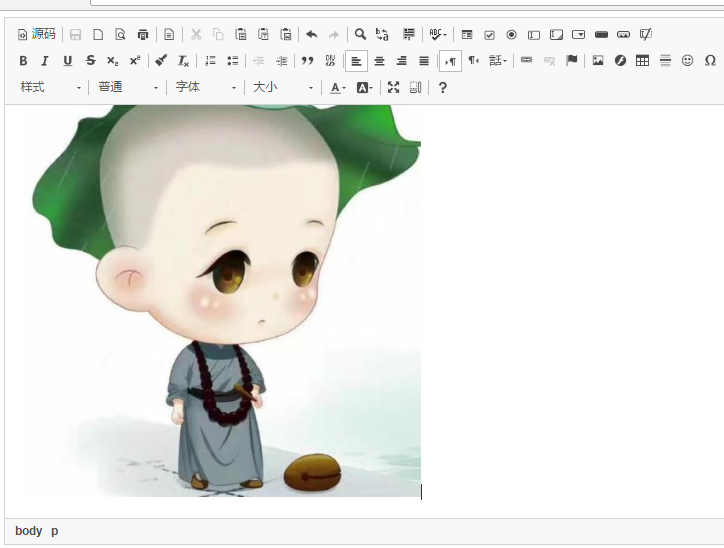The image size is (724, 548).
Task: Toggle italic formatting
Action: coord(45,61)
